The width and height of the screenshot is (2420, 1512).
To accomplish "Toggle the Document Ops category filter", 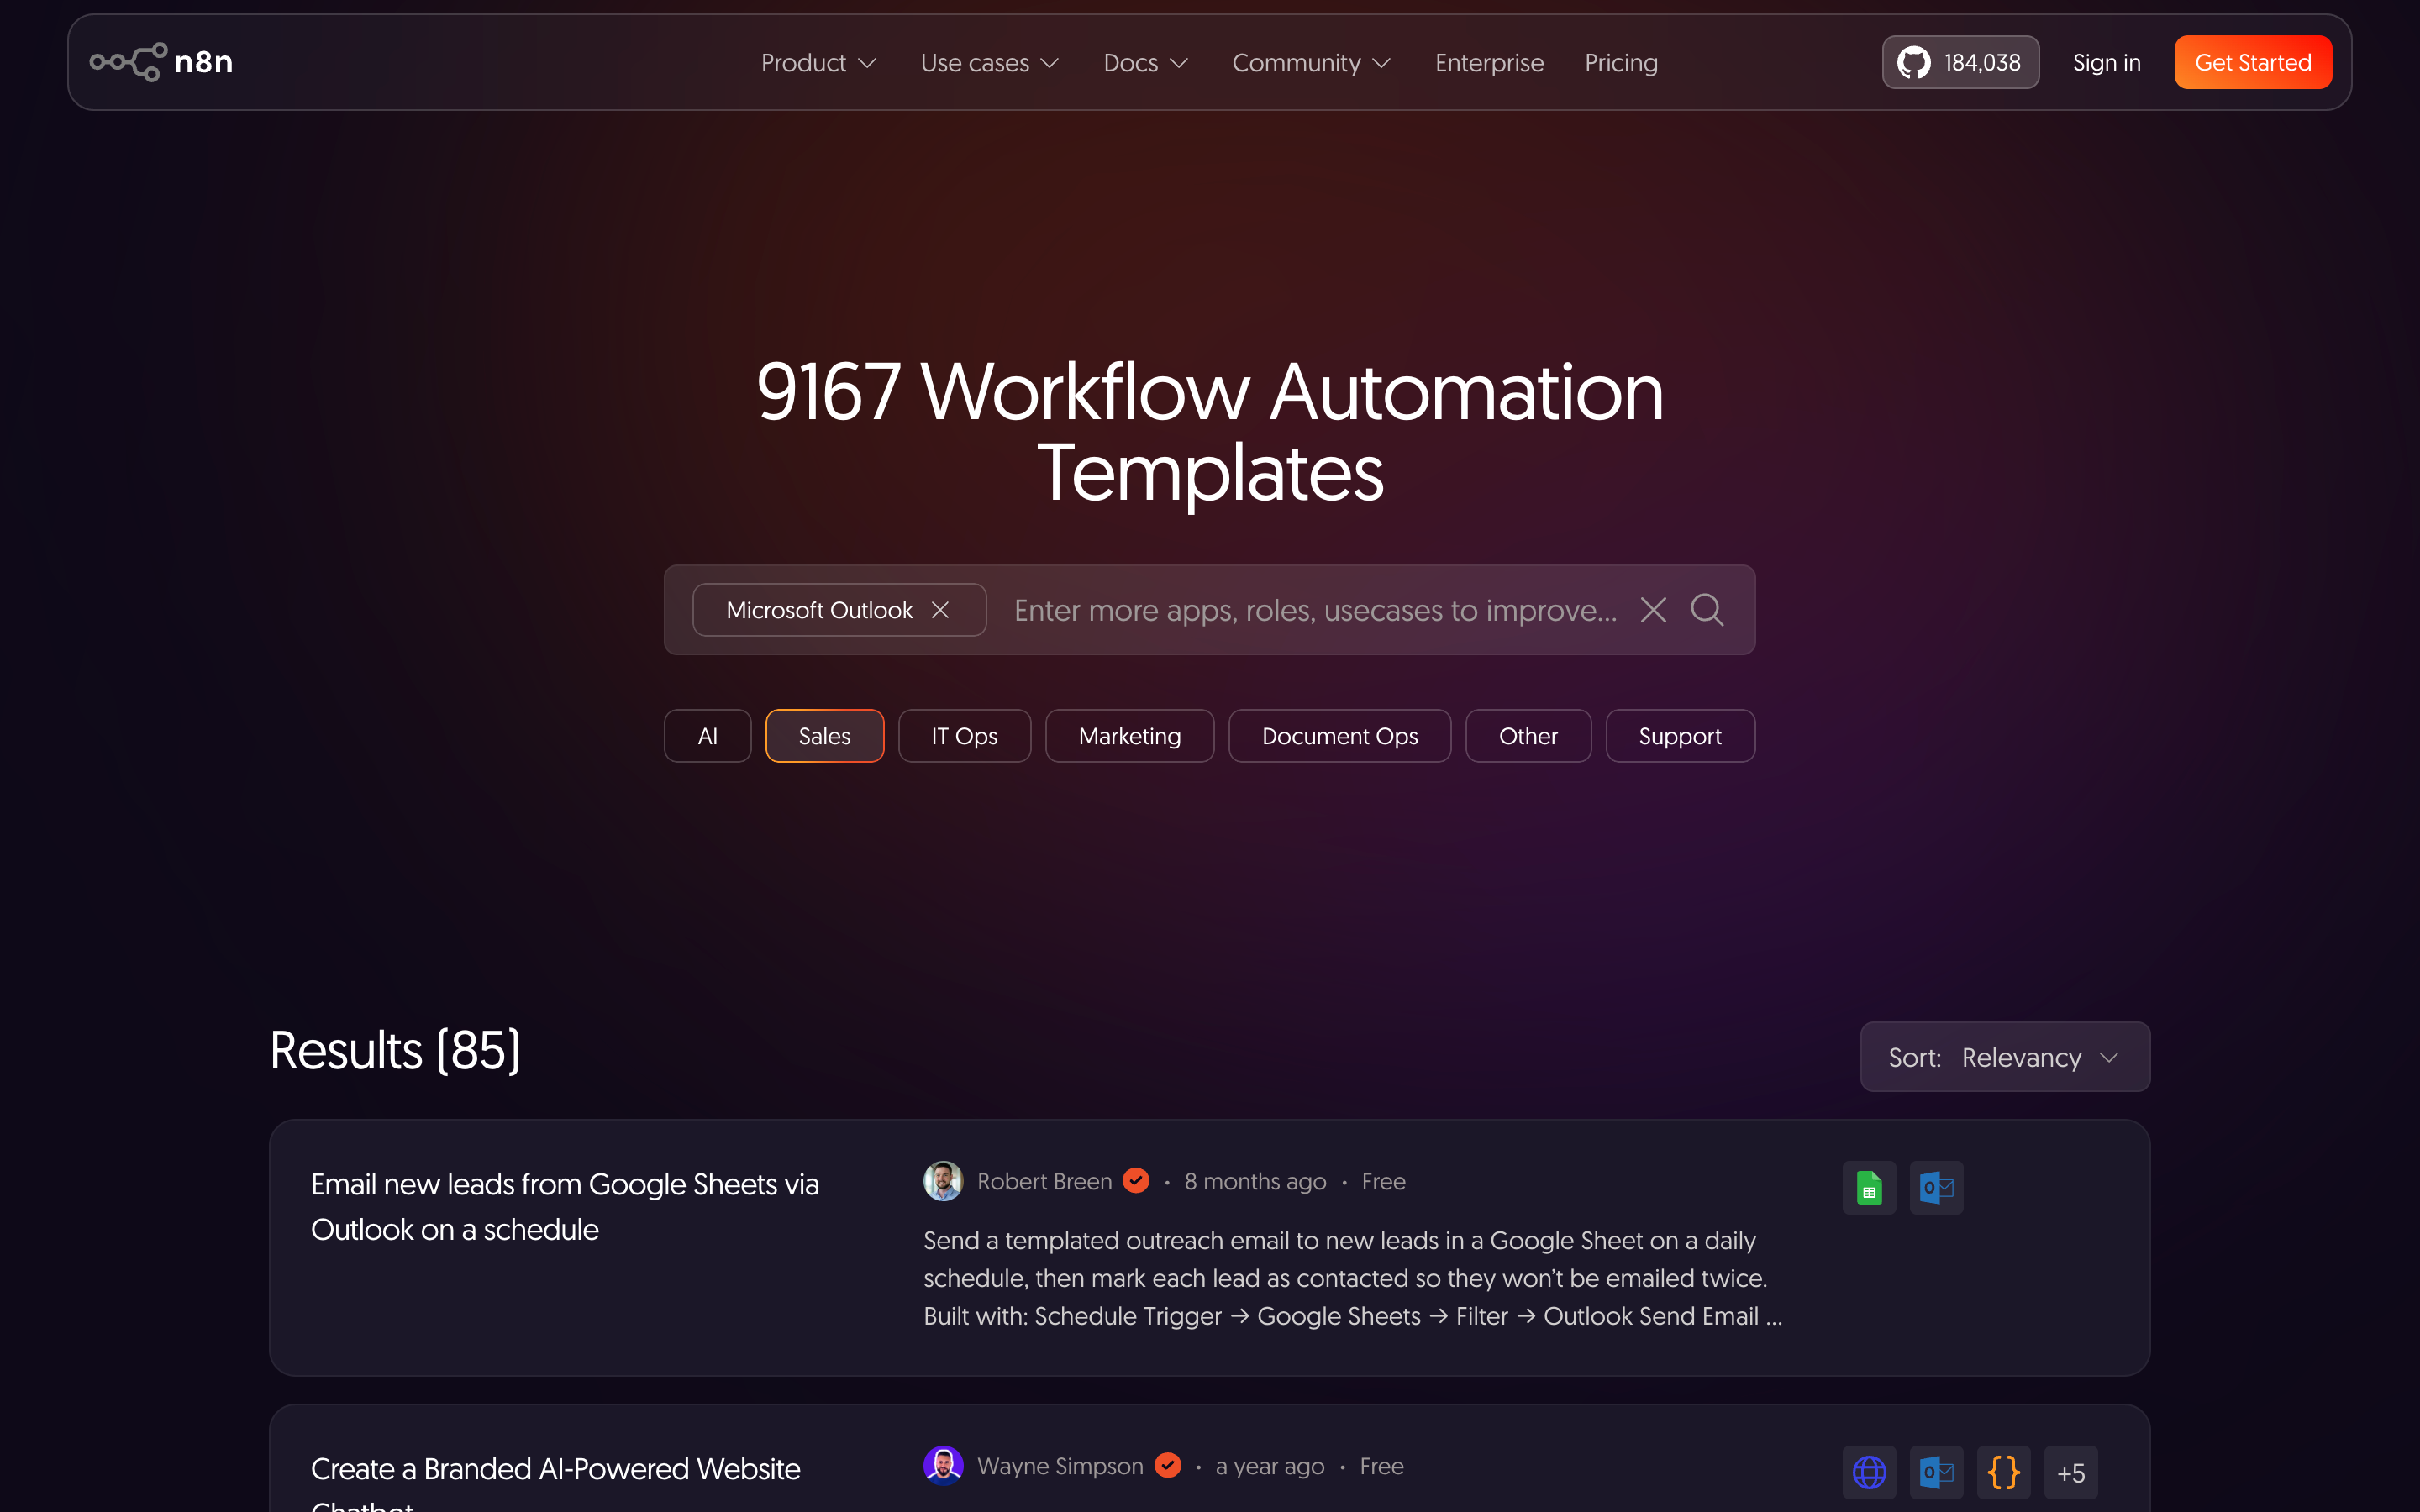I will click(x=1339, y=736).
